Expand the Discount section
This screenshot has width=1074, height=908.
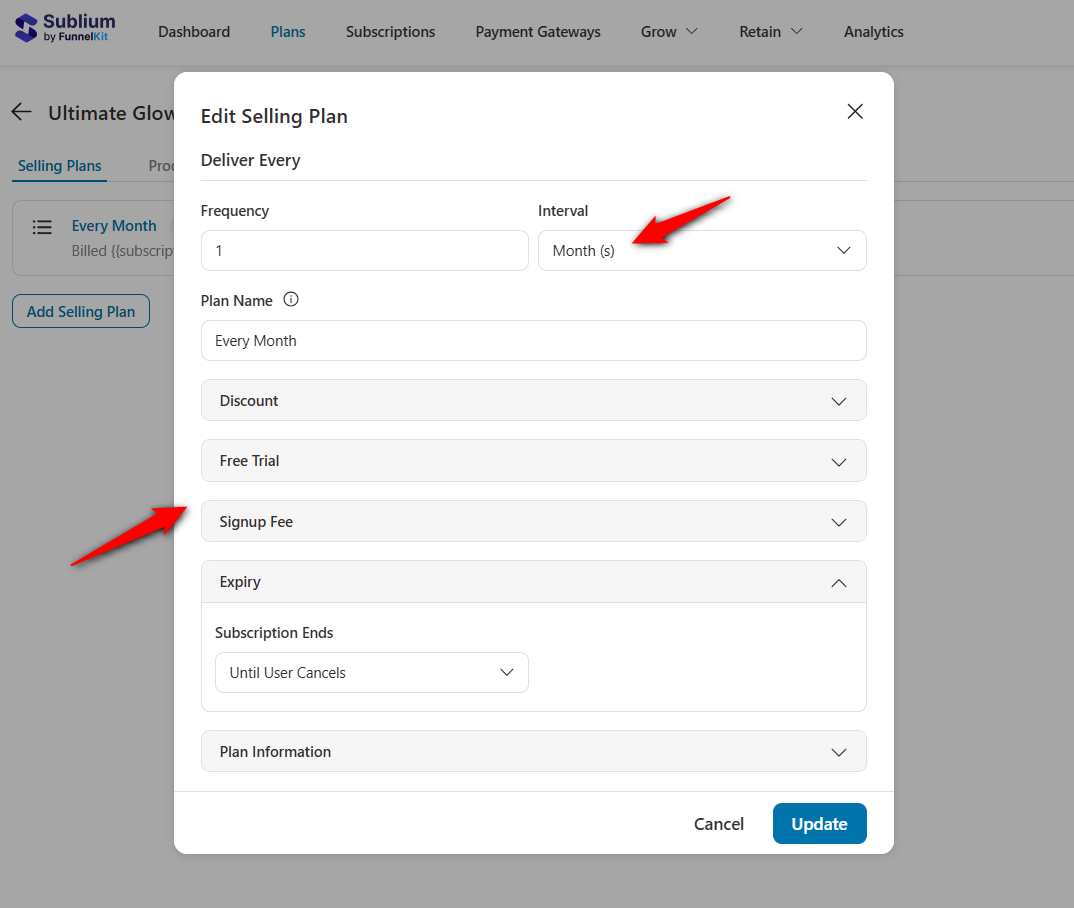tap(533, 400)
